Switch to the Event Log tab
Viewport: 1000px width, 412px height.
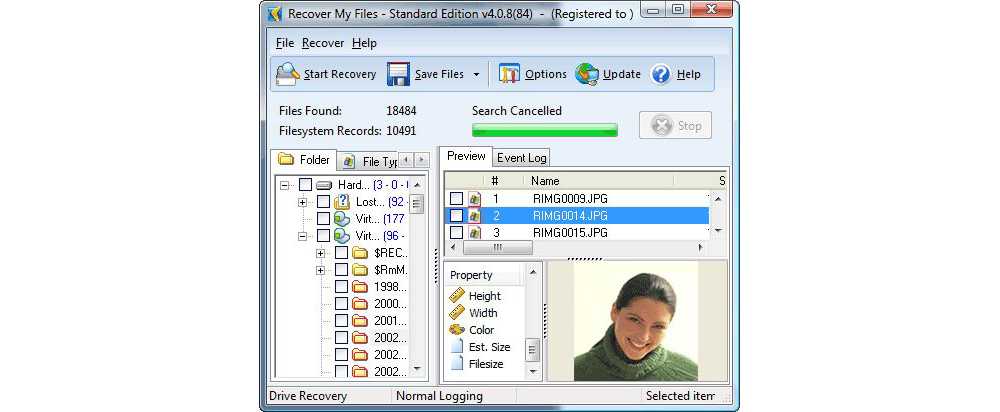(522, 158)
